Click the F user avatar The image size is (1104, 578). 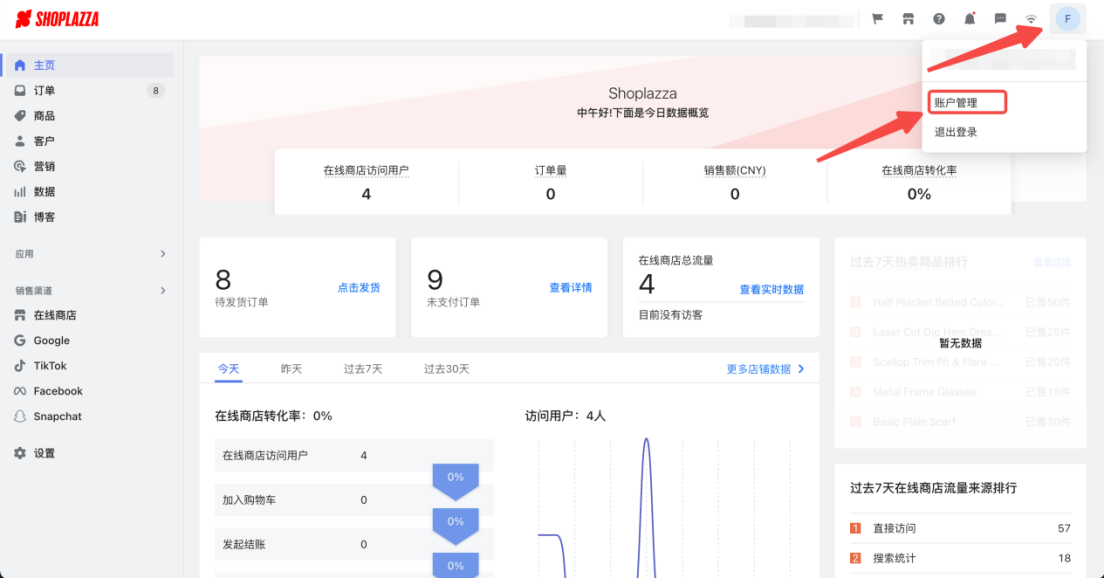coord(1067,19)
